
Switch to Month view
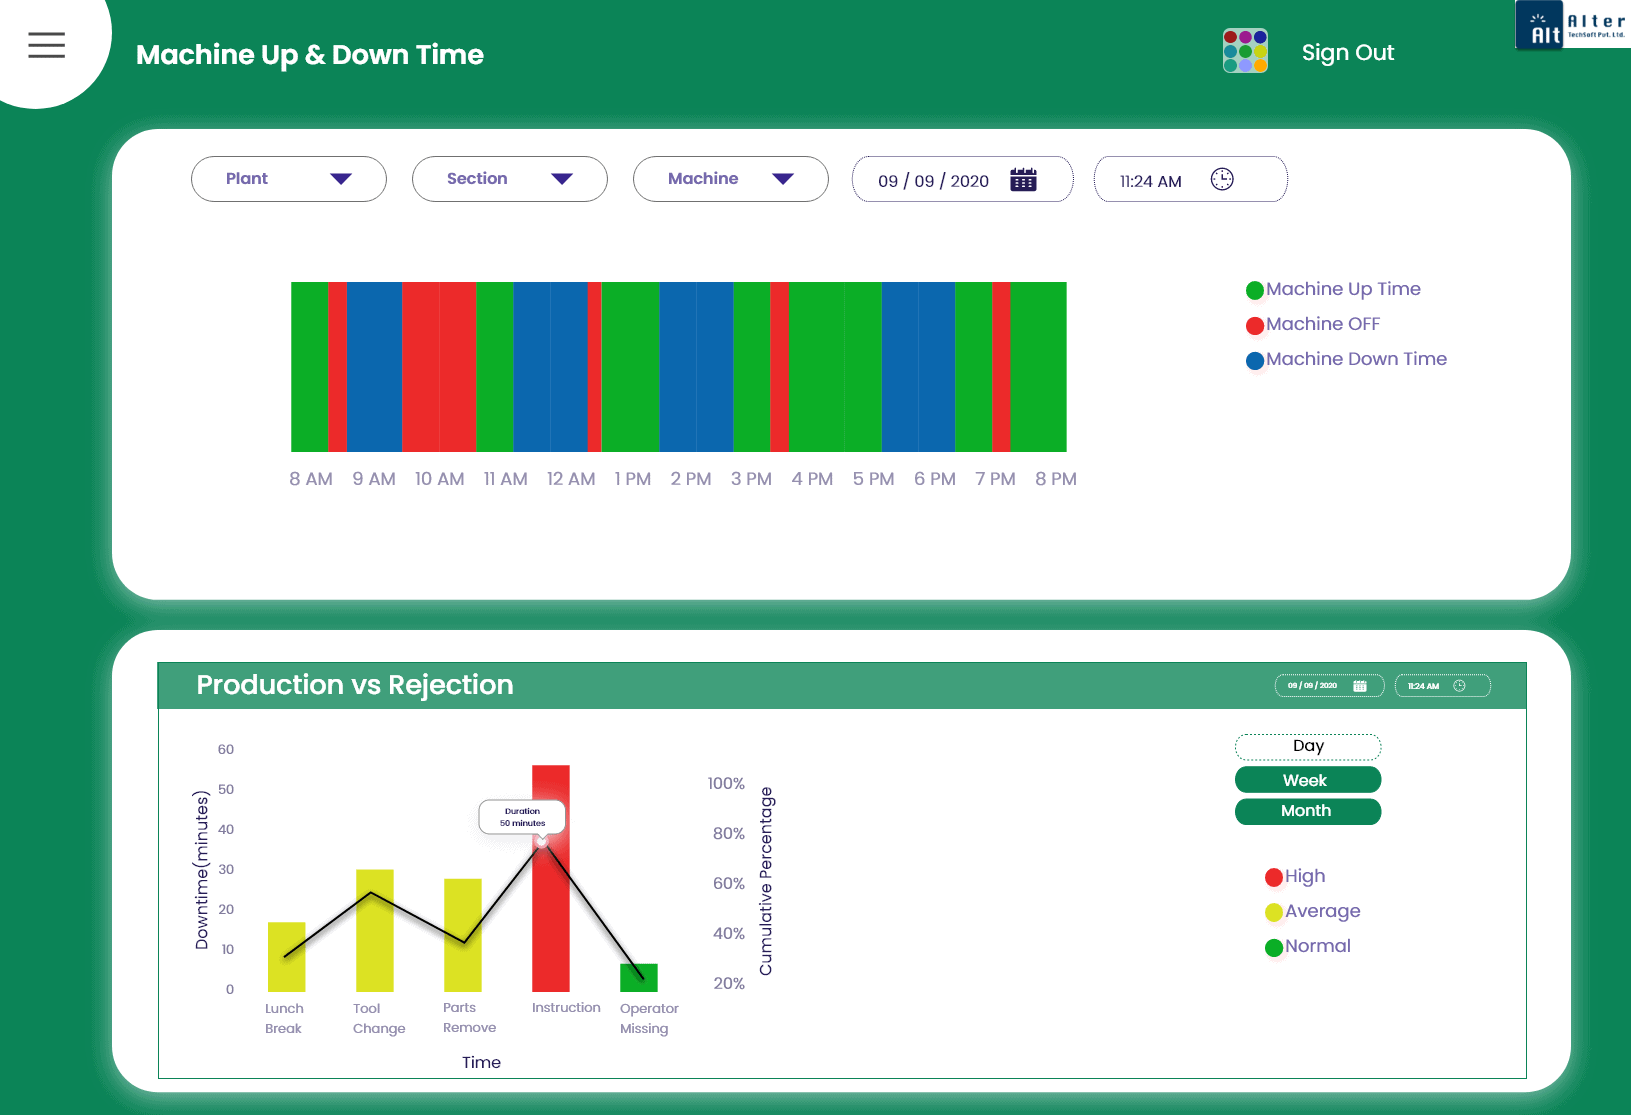(x=1307, y=811)
